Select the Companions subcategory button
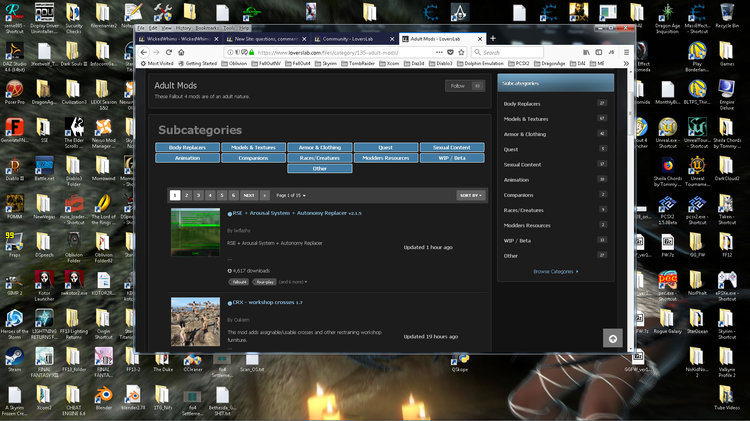 [x=253, y=158]
